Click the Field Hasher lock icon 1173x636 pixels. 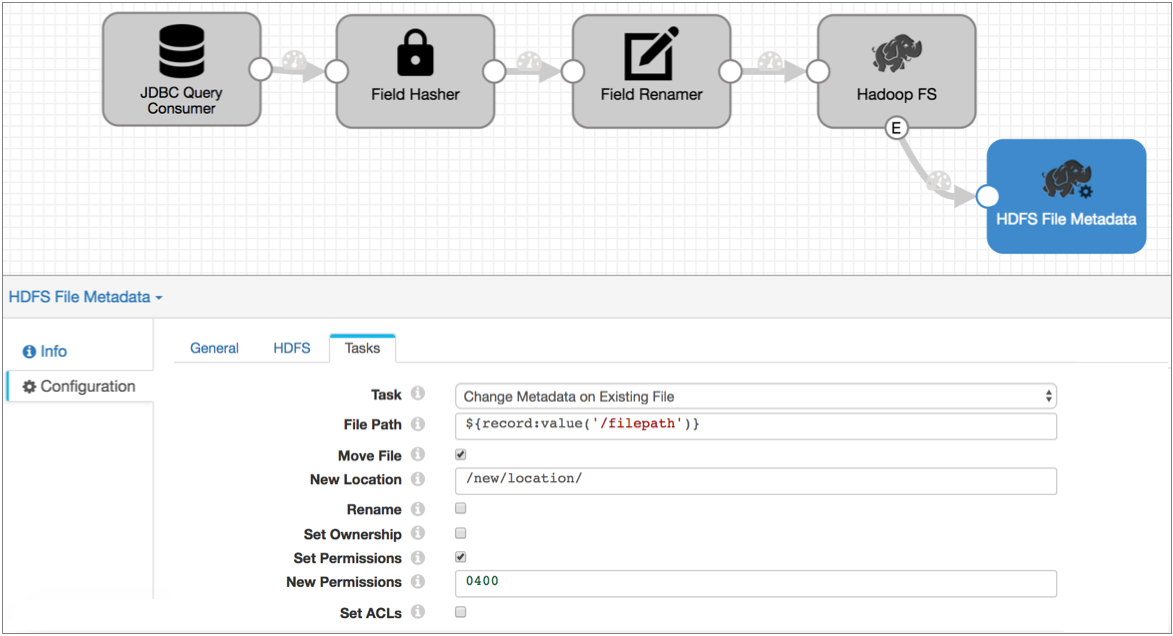point(415,52)
